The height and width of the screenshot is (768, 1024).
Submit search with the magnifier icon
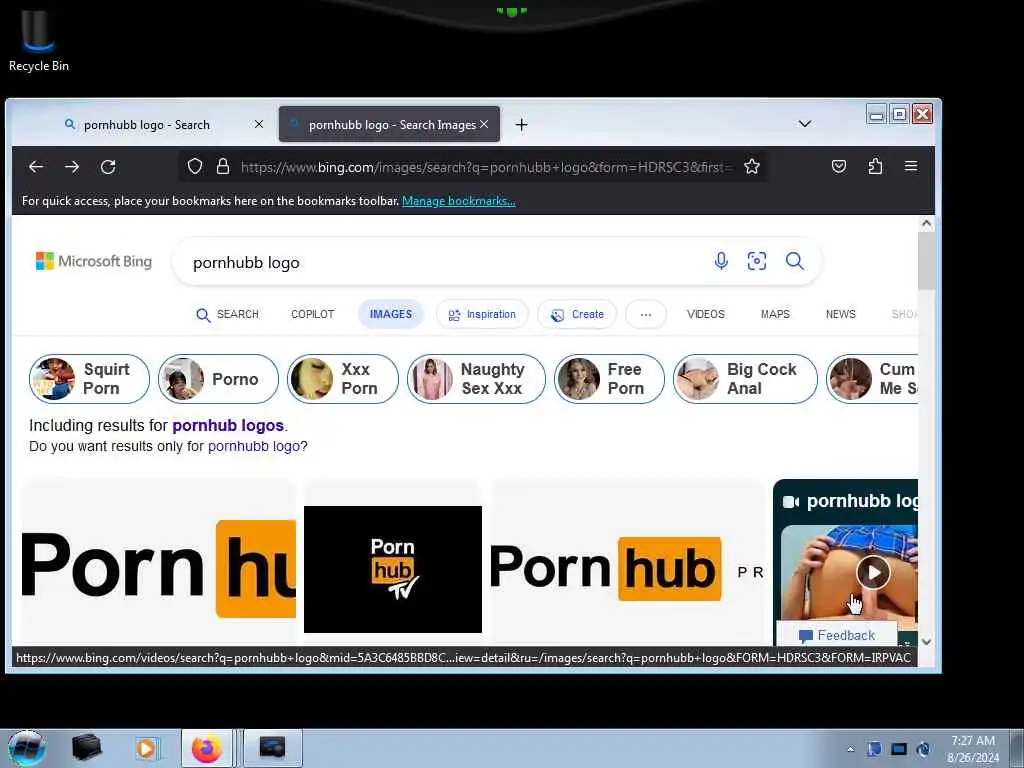tap(794, 261)
